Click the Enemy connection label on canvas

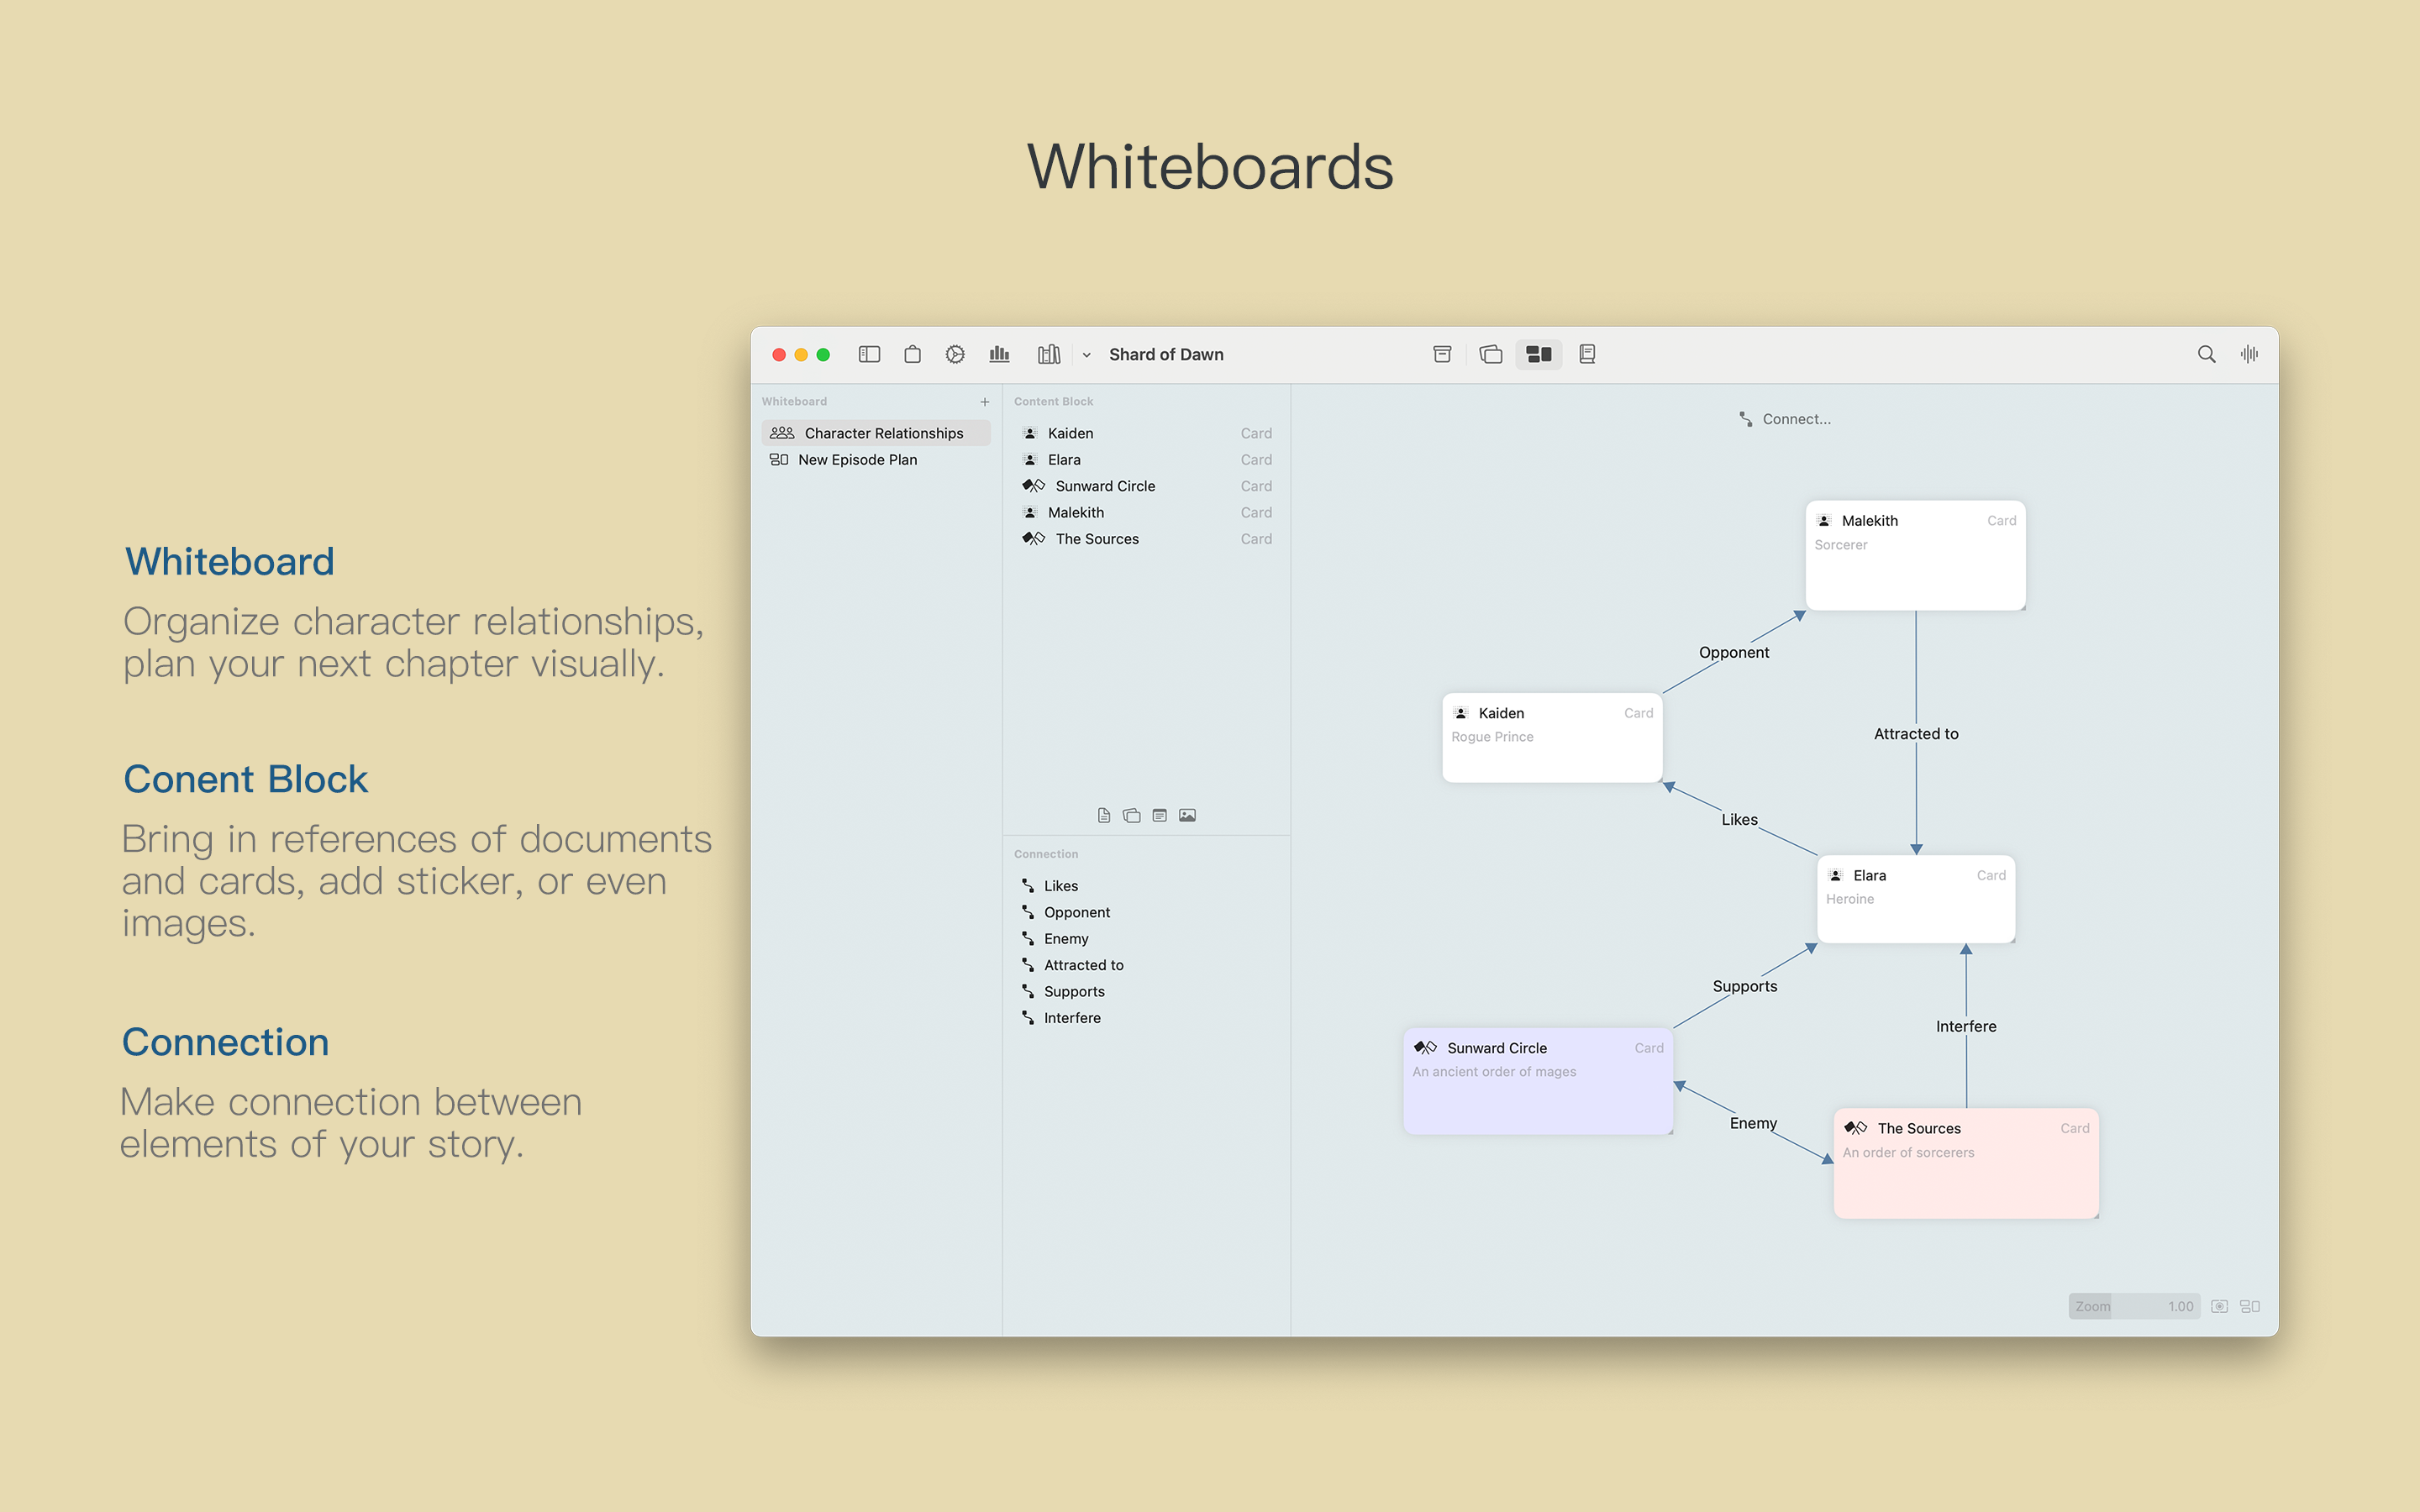[1753, 1123]
